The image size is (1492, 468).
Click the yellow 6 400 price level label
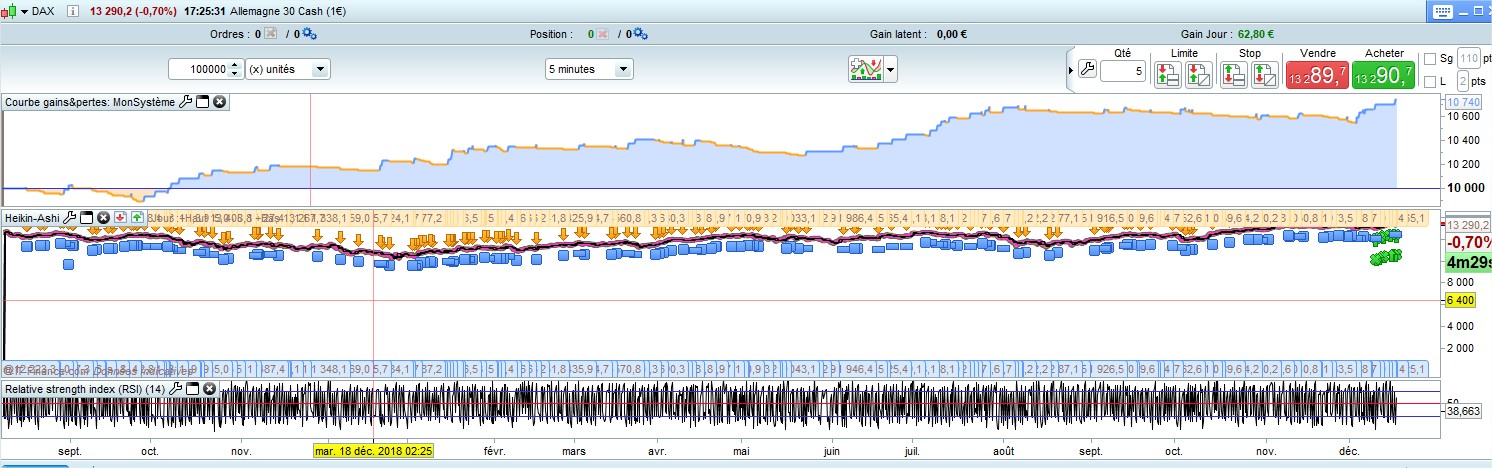[1462, 300]
